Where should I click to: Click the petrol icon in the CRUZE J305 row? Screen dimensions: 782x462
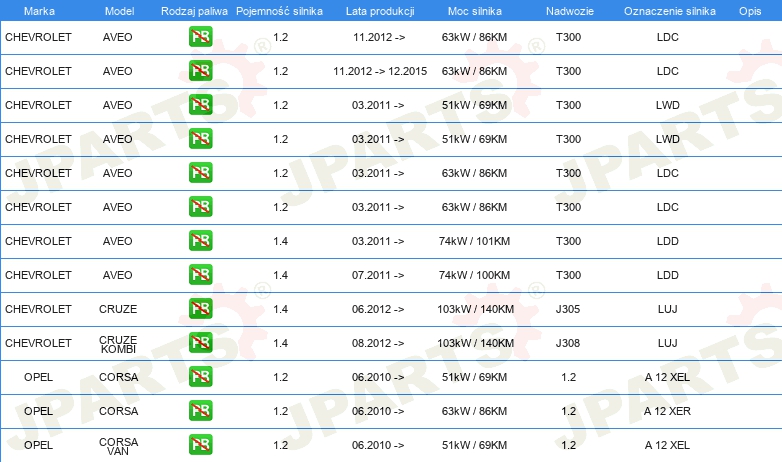click(200, 308)
